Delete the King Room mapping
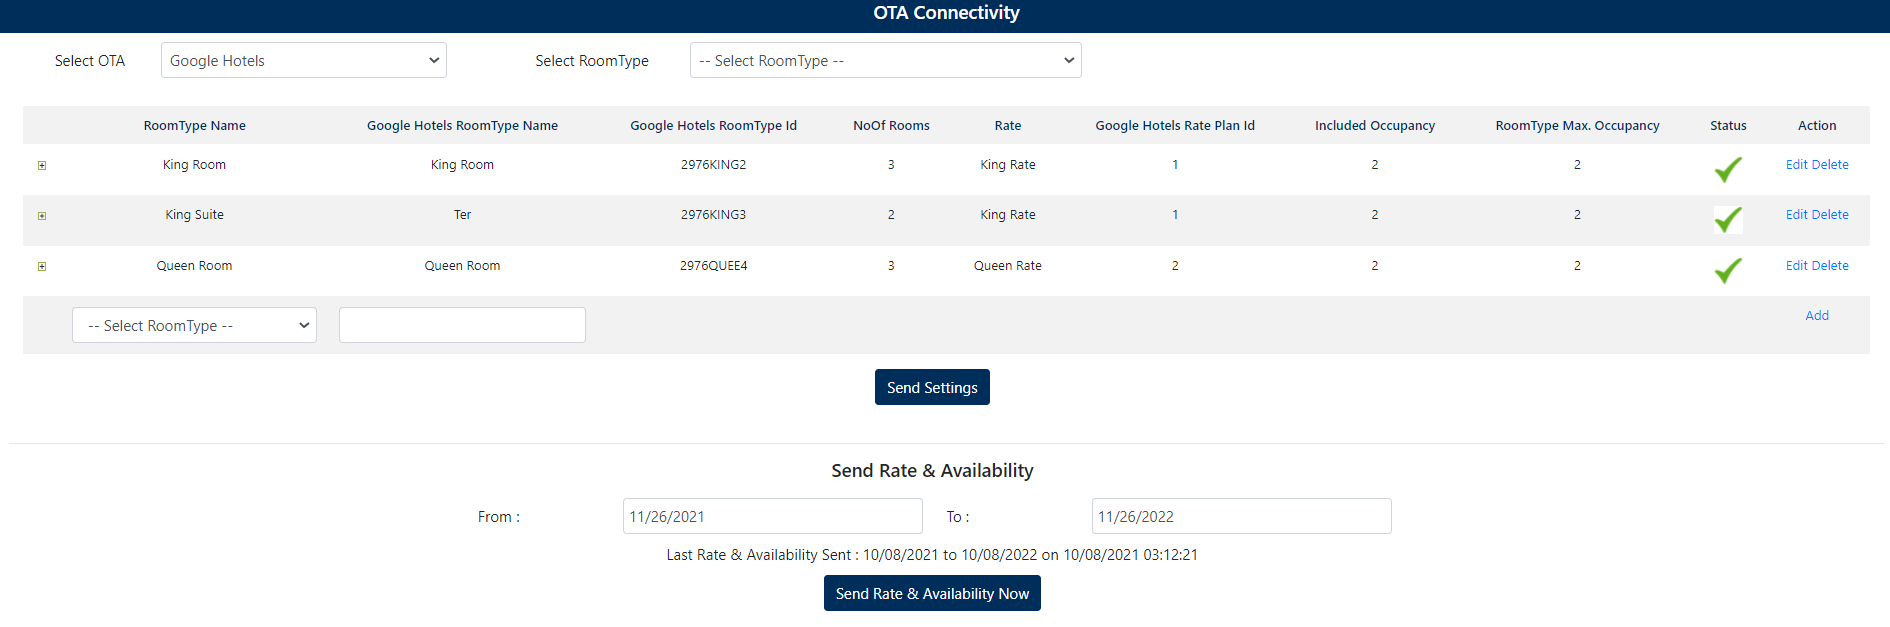 pos(1830,165)
